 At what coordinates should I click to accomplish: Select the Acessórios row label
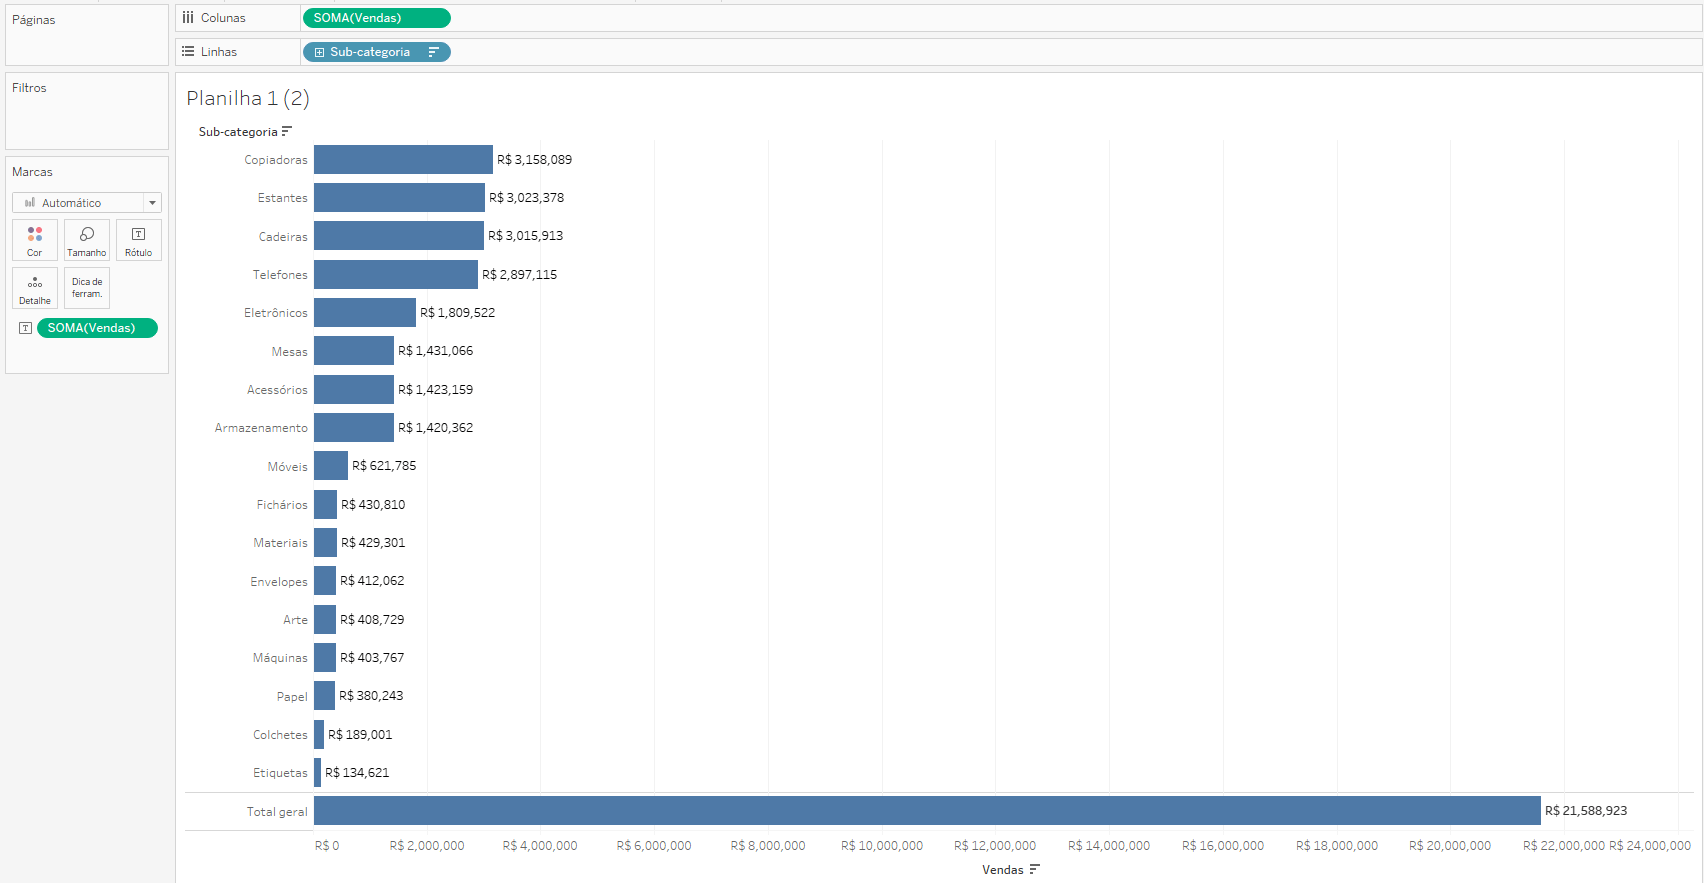tap(277, 390)
